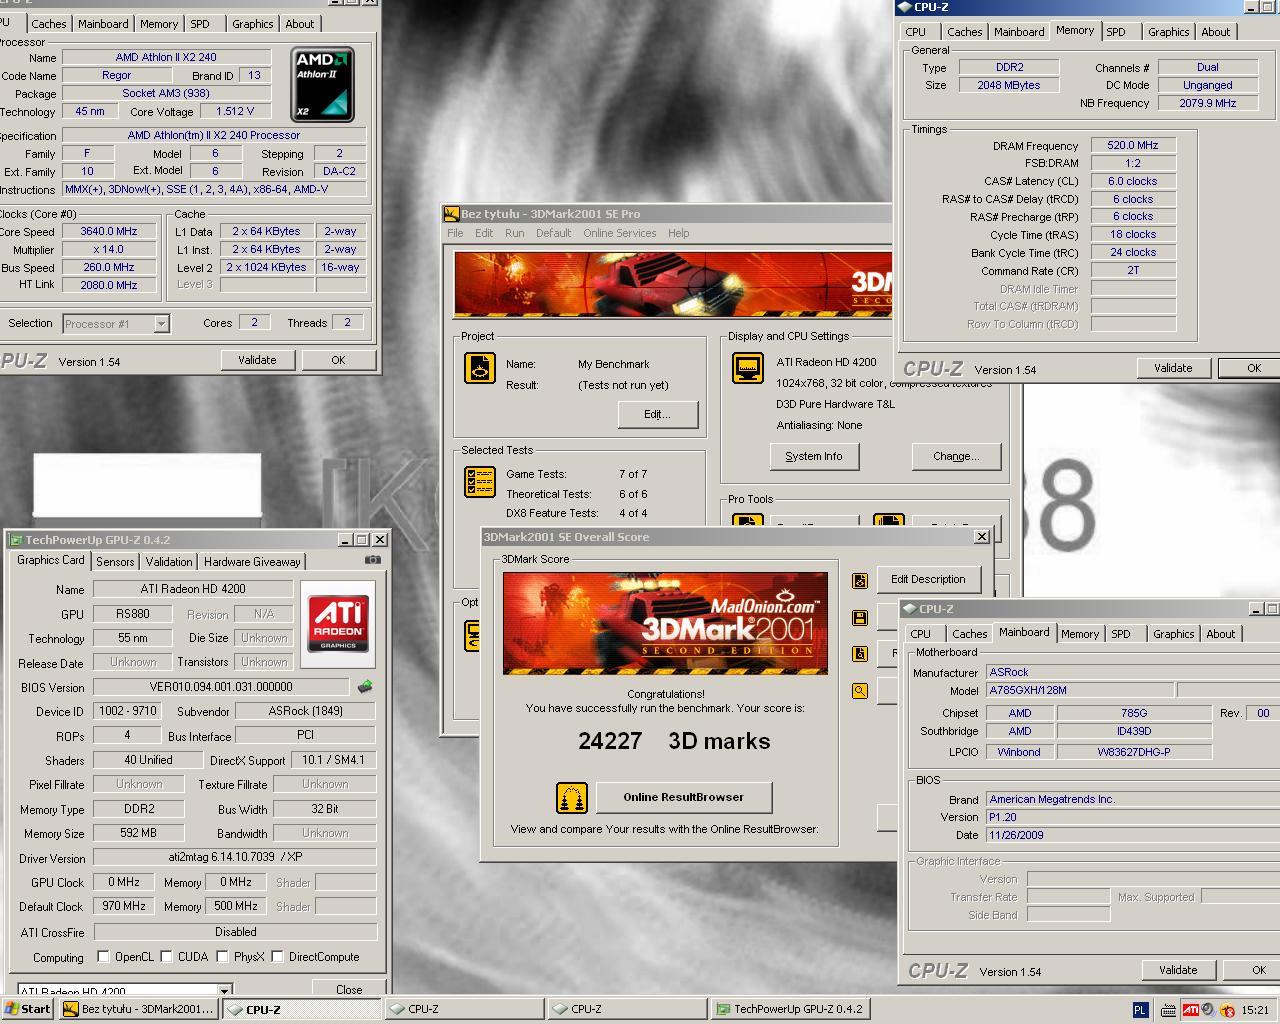Switch to the TechPowerUp GPU-Z taskbar button

tap(789, 1009)
